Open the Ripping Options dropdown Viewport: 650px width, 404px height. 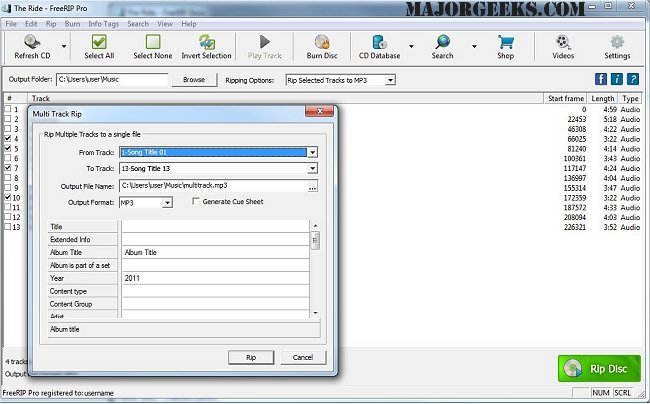(390, 80)
